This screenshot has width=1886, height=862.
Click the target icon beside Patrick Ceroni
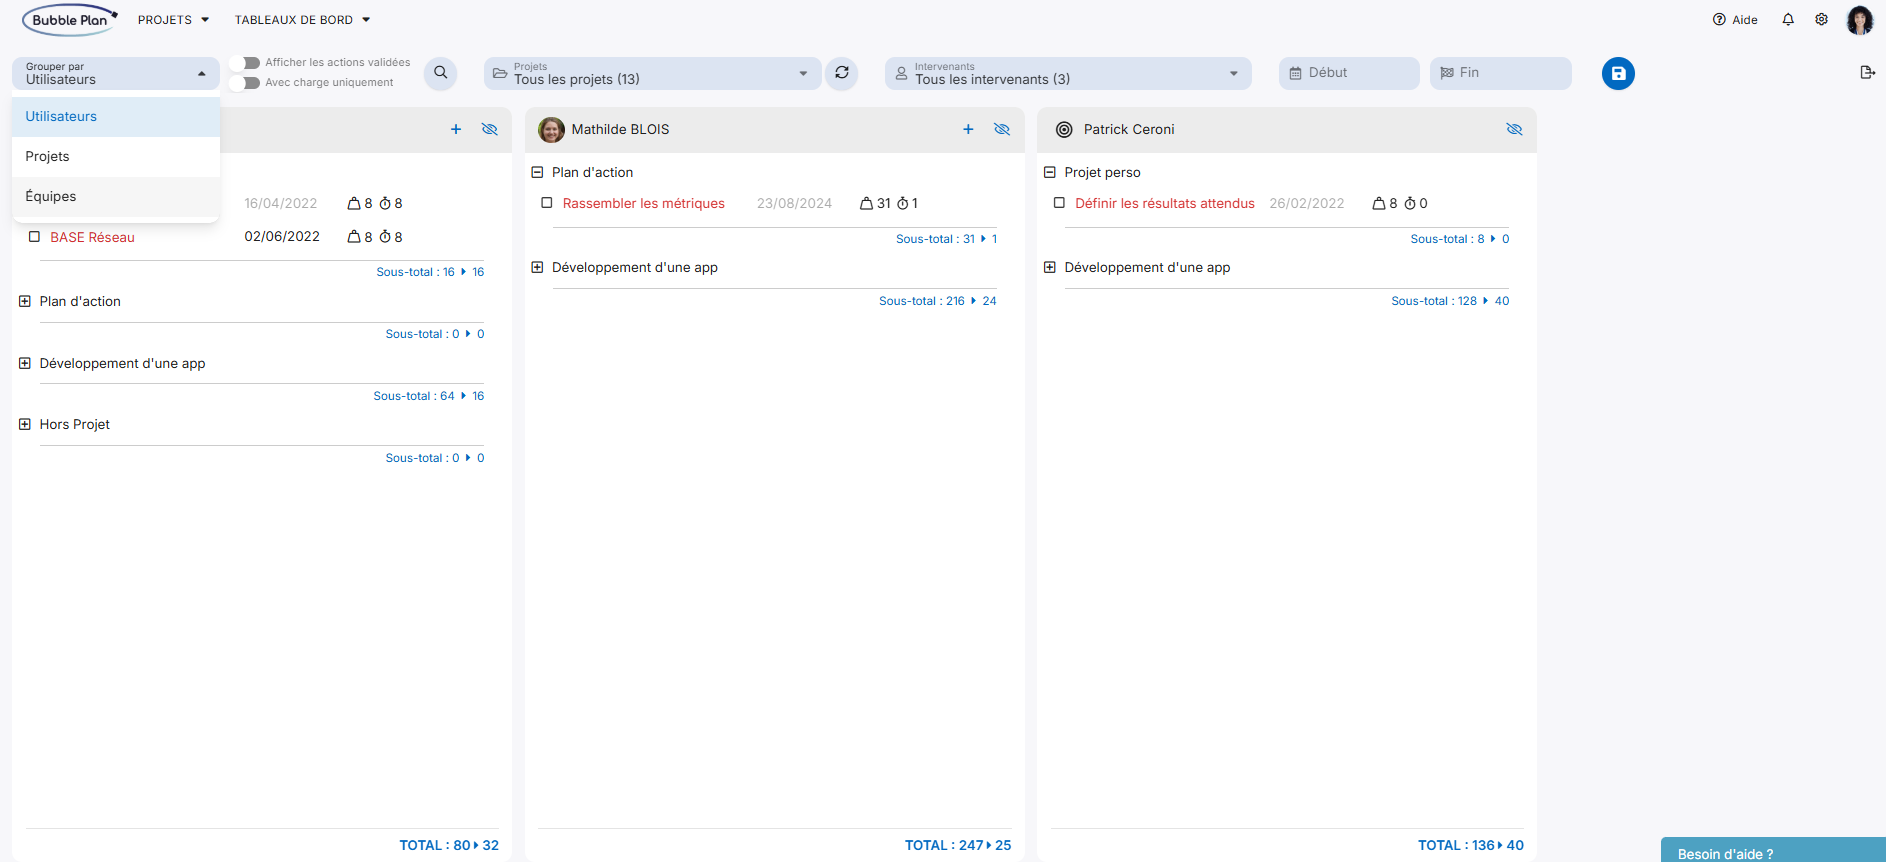[x=1064, y=130]
